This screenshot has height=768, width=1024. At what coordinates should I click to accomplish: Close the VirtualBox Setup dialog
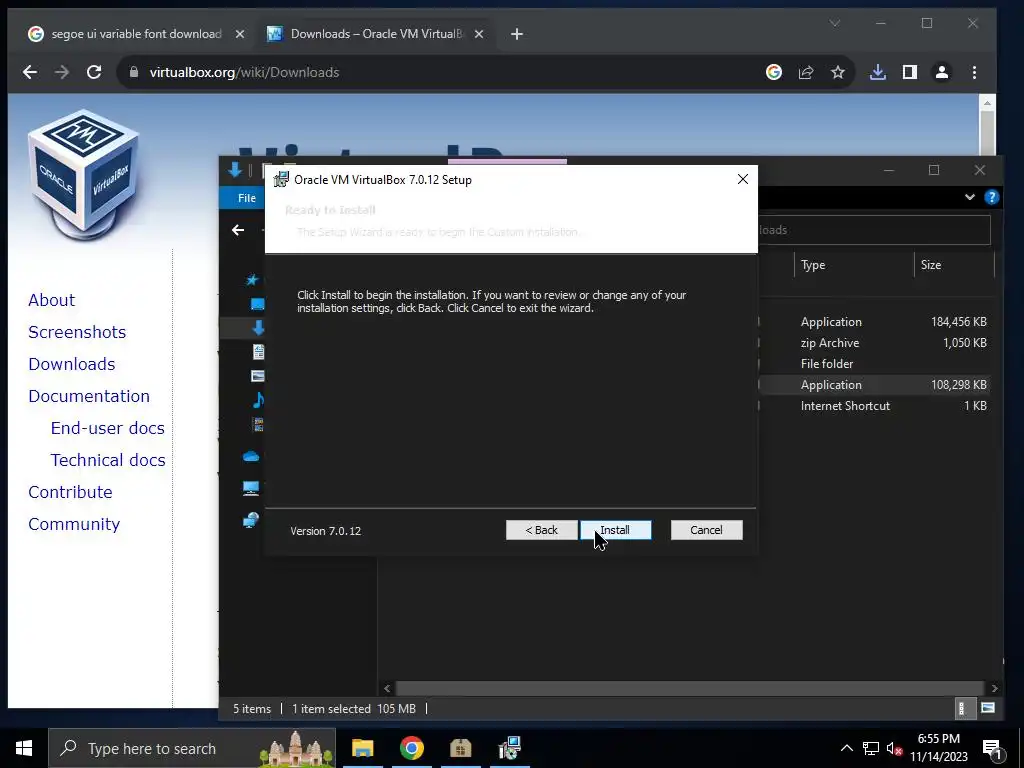tap(743, 179)
